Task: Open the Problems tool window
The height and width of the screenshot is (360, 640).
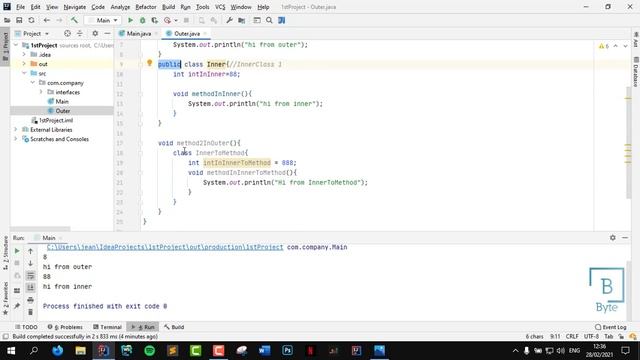Action: [x=65, y=327]
